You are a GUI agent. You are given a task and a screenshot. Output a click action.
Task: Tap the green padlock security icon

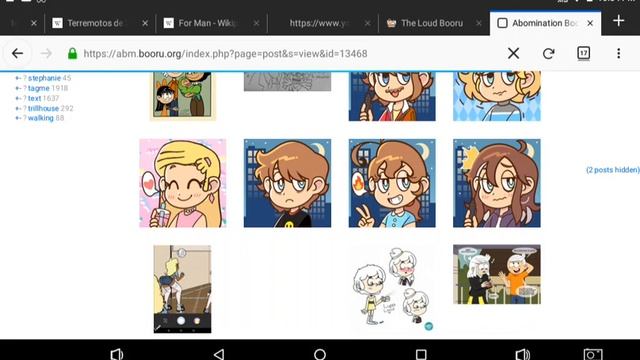point(72,53)
